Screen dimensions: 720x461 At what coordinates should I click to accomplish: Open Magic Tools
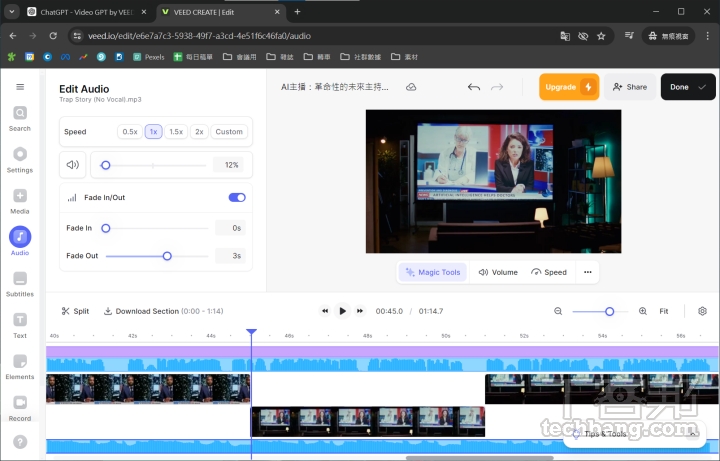click(433, 272)
